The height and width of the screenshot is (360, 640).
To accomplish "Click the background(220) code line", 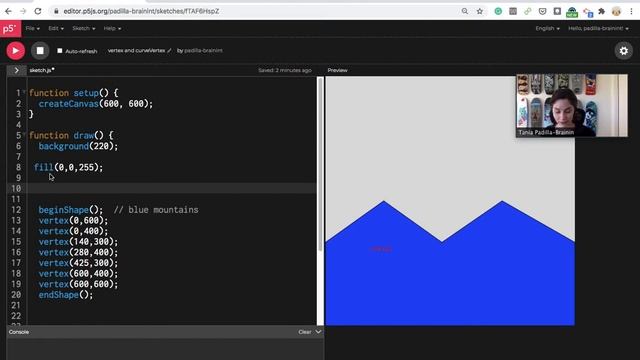I will (78, 146).
